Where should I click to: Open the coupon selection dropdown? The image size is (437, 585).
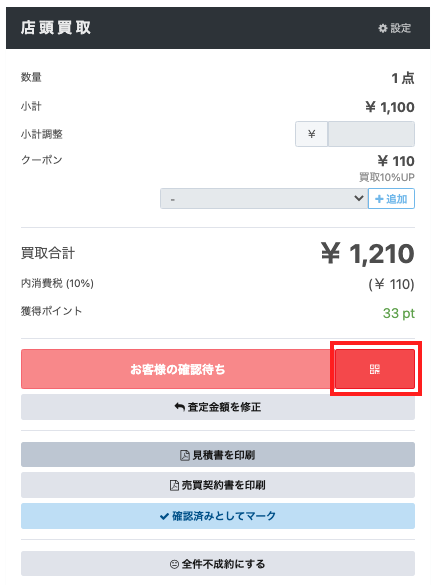pos(264,198)
